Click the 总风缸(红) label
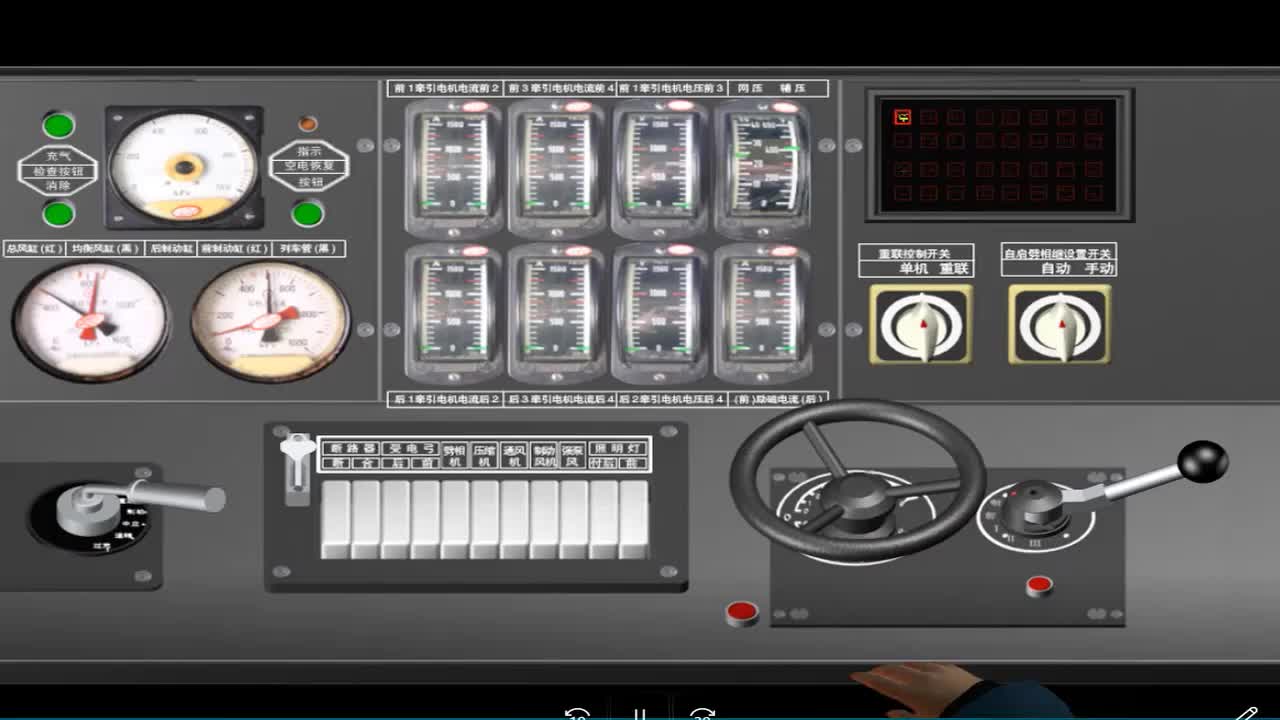Screen dimensions: 1280x720 35,249
